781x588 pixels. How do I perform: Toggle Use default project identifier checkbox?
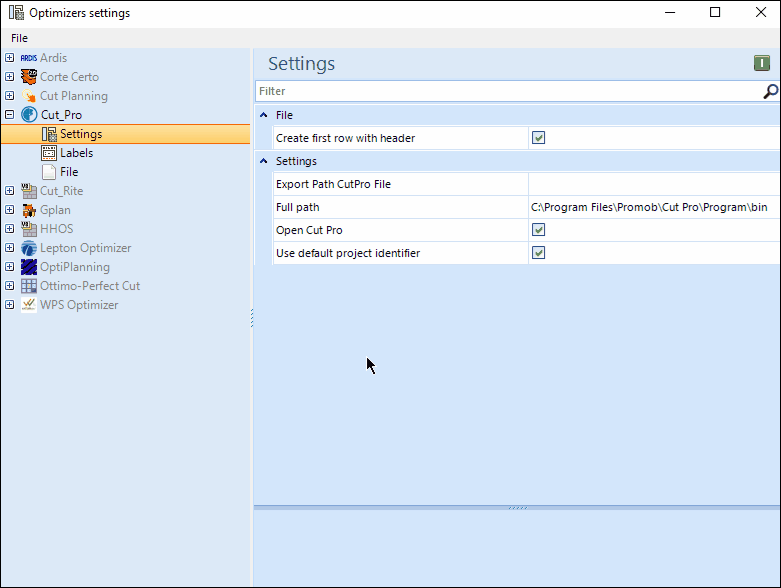[538, 252]
